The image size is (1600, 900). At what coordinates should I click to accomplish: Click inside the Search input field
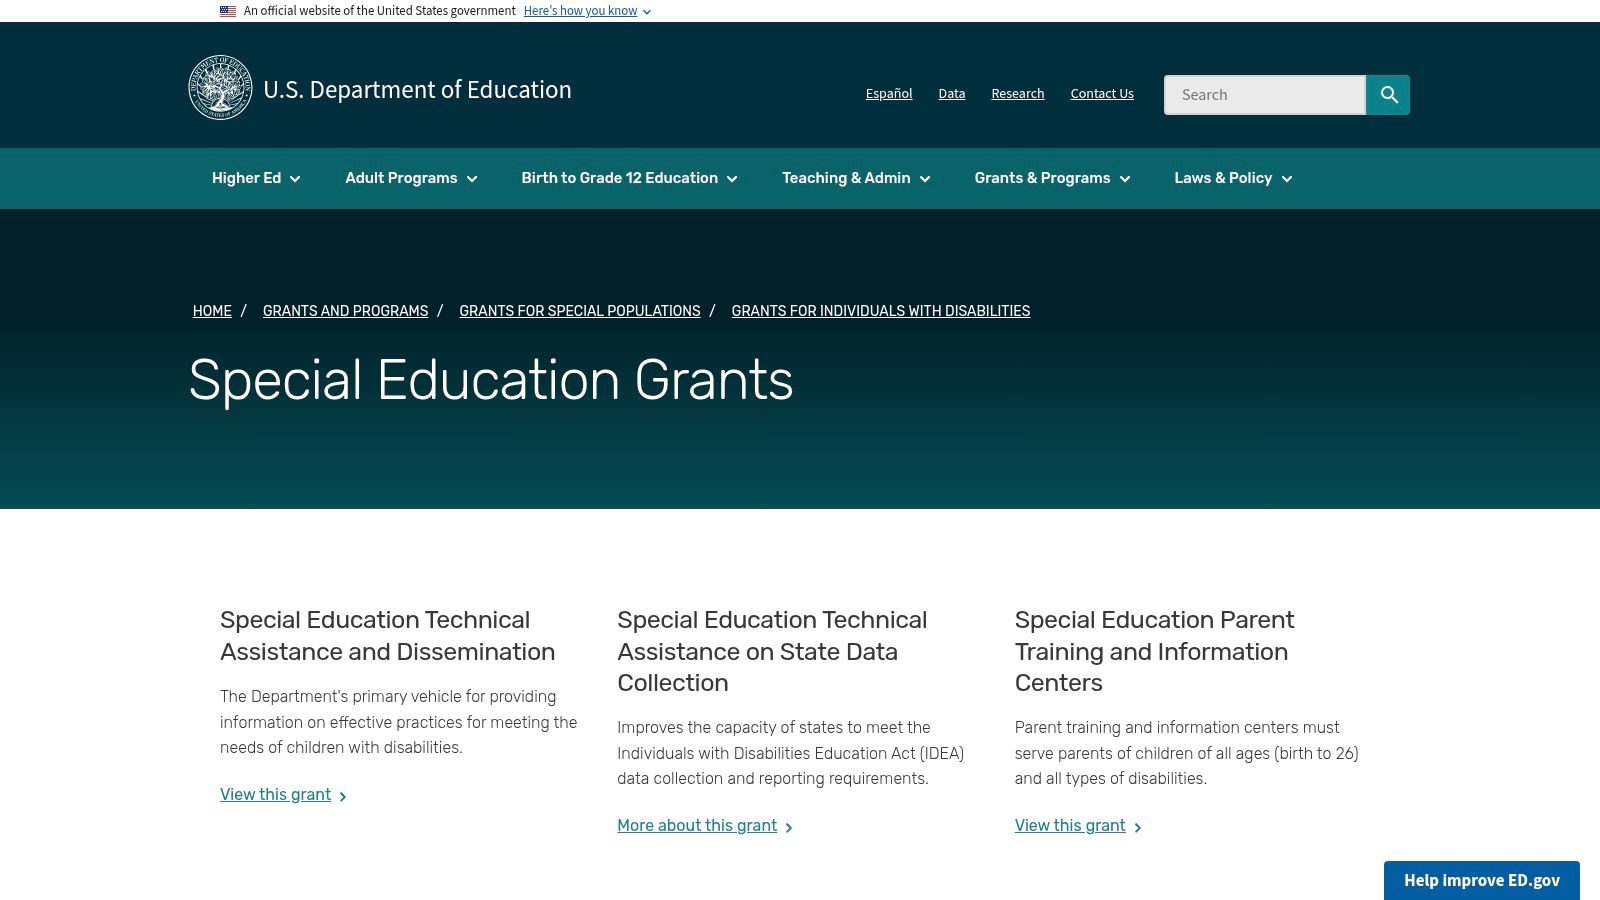point(1265,95)
